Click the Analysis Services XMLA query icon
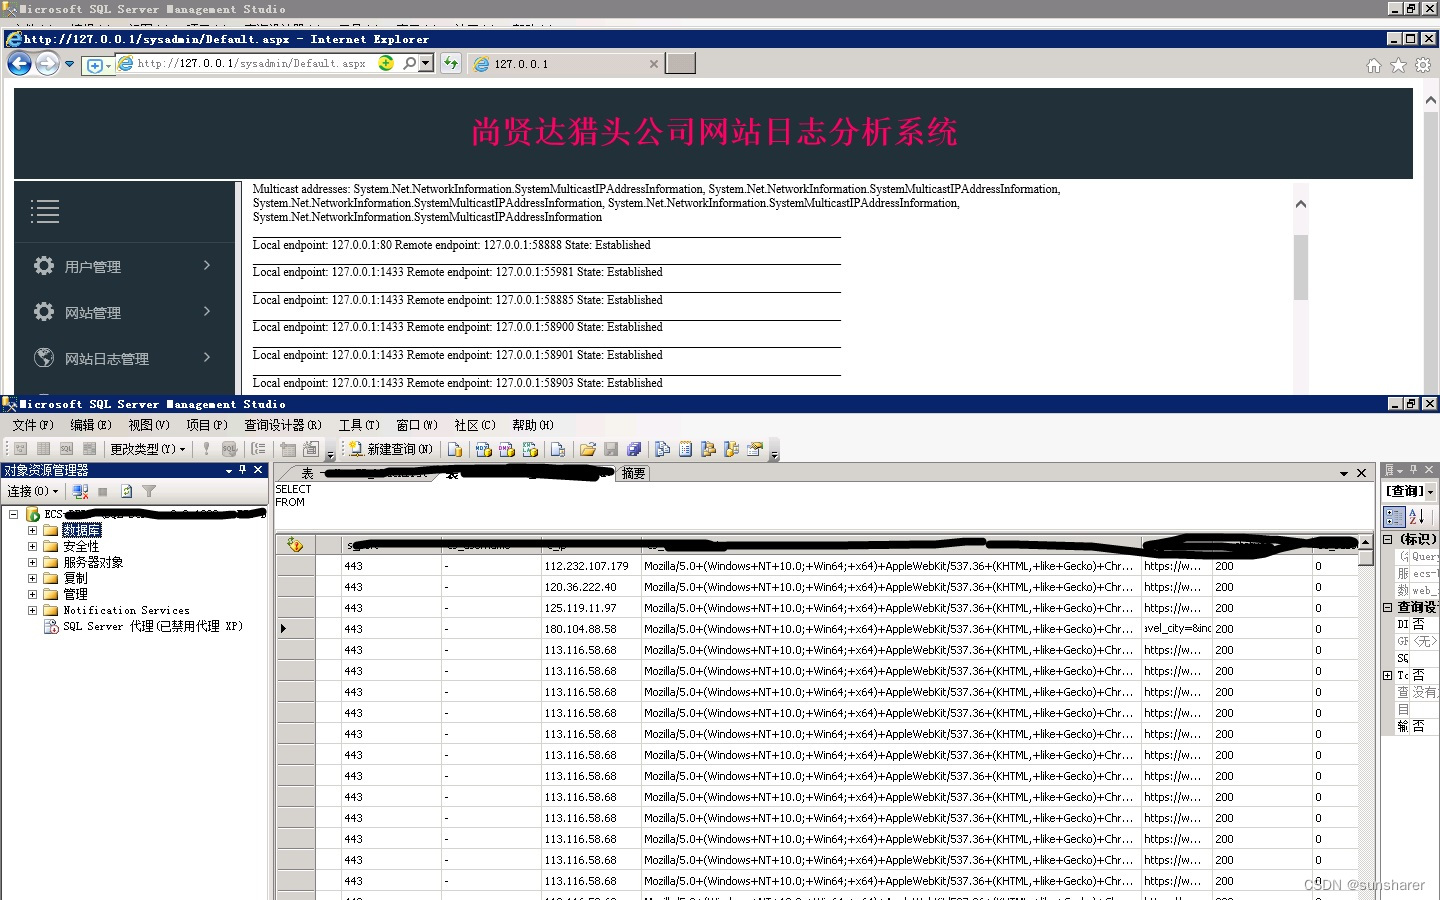1440x900 pixels. 530,449
